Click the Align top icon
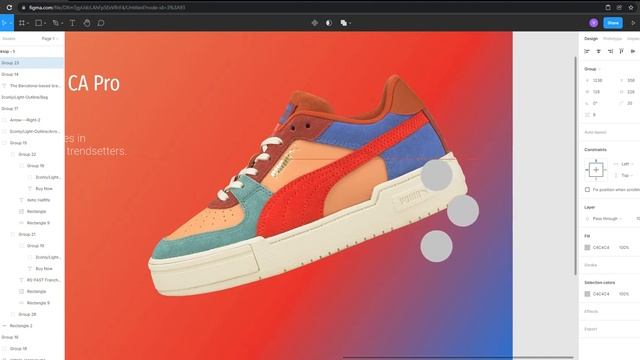 pyautogui.click(x=621, y=51)
